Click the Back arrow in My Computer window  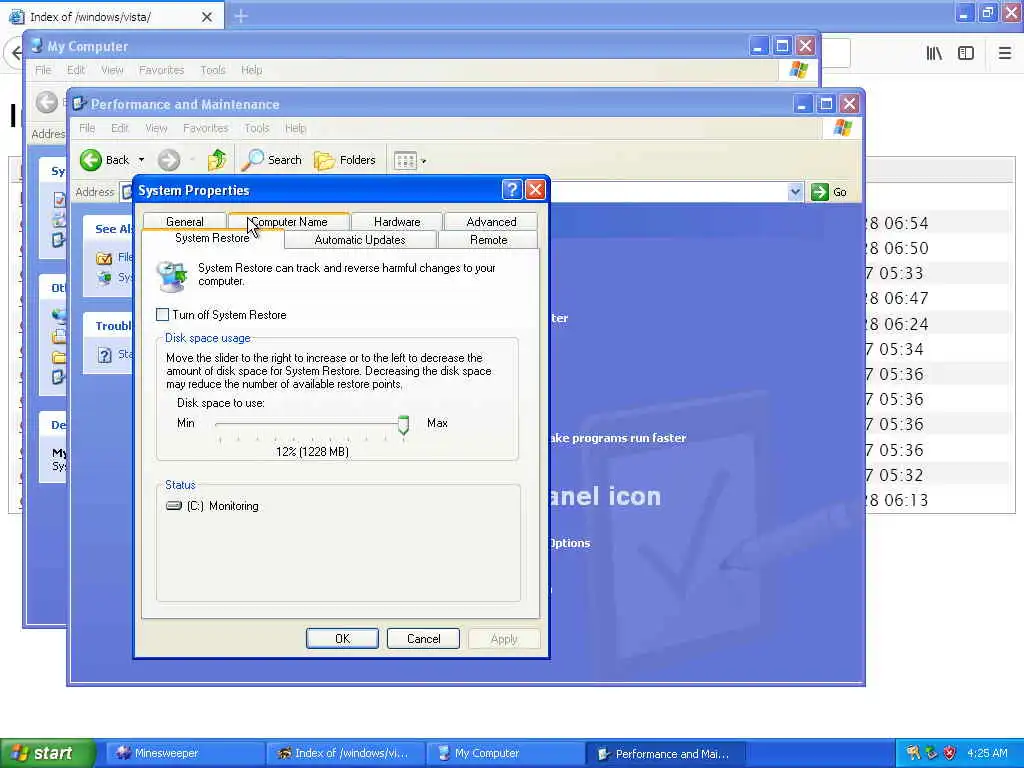pyautogui.click(x=46, y=102)
